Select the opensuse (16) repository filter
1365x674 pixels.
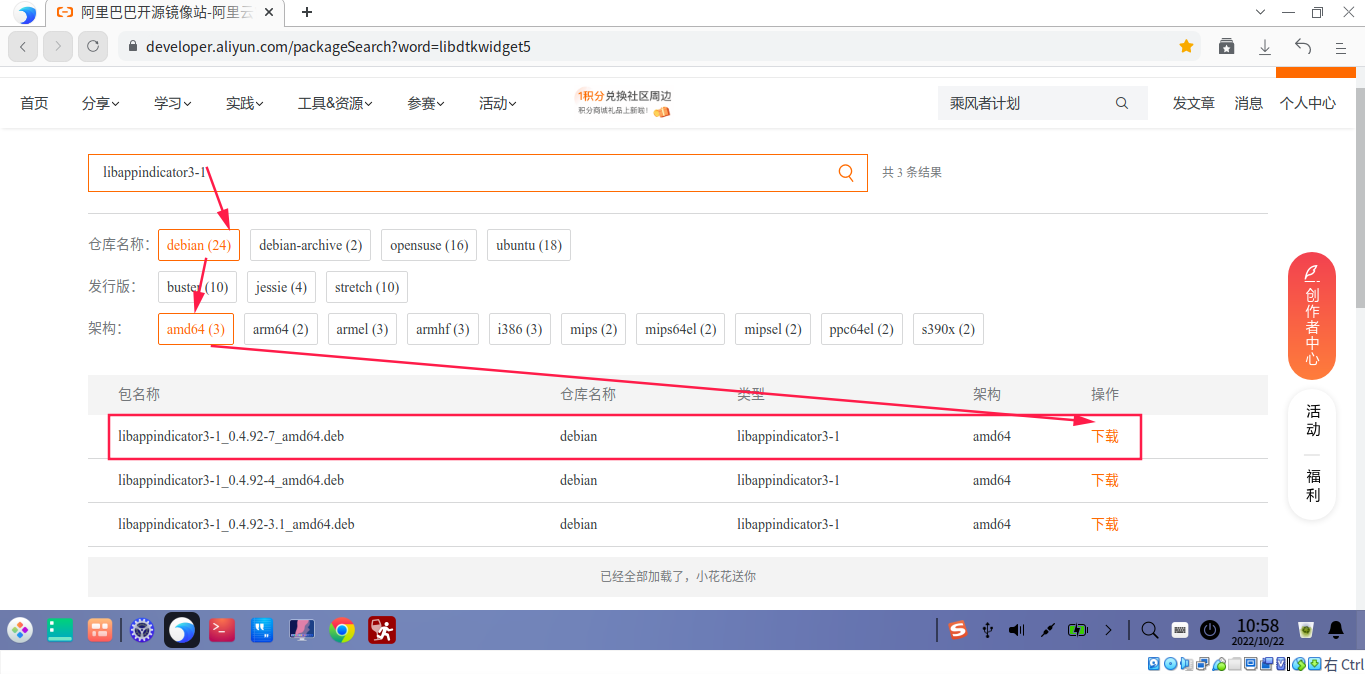(429, 245)
